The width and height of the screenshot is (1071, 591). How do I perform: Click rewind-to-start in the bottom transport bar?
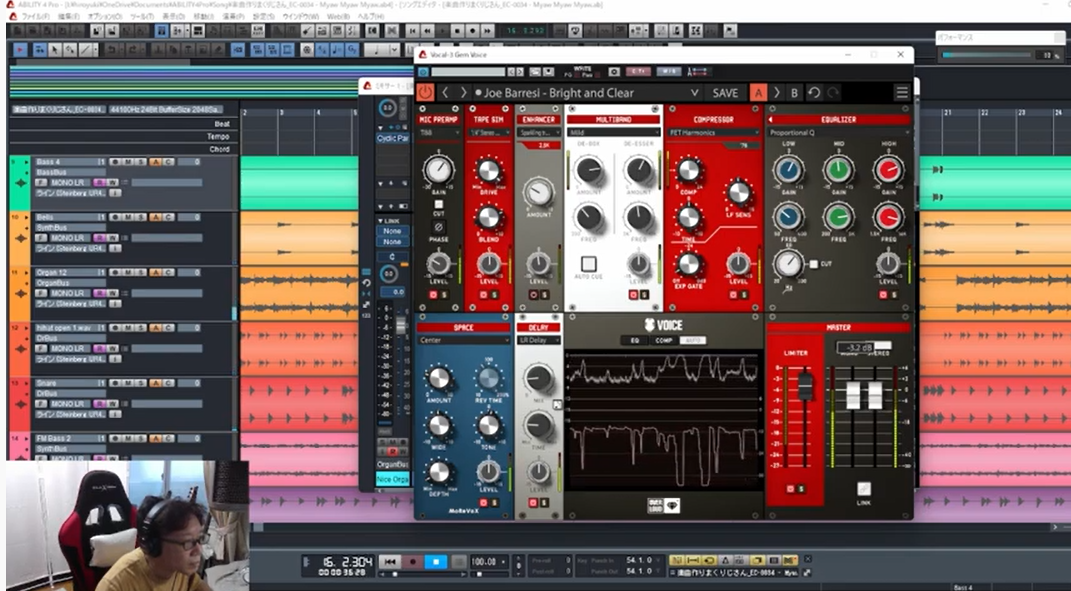tap(389, 562)
